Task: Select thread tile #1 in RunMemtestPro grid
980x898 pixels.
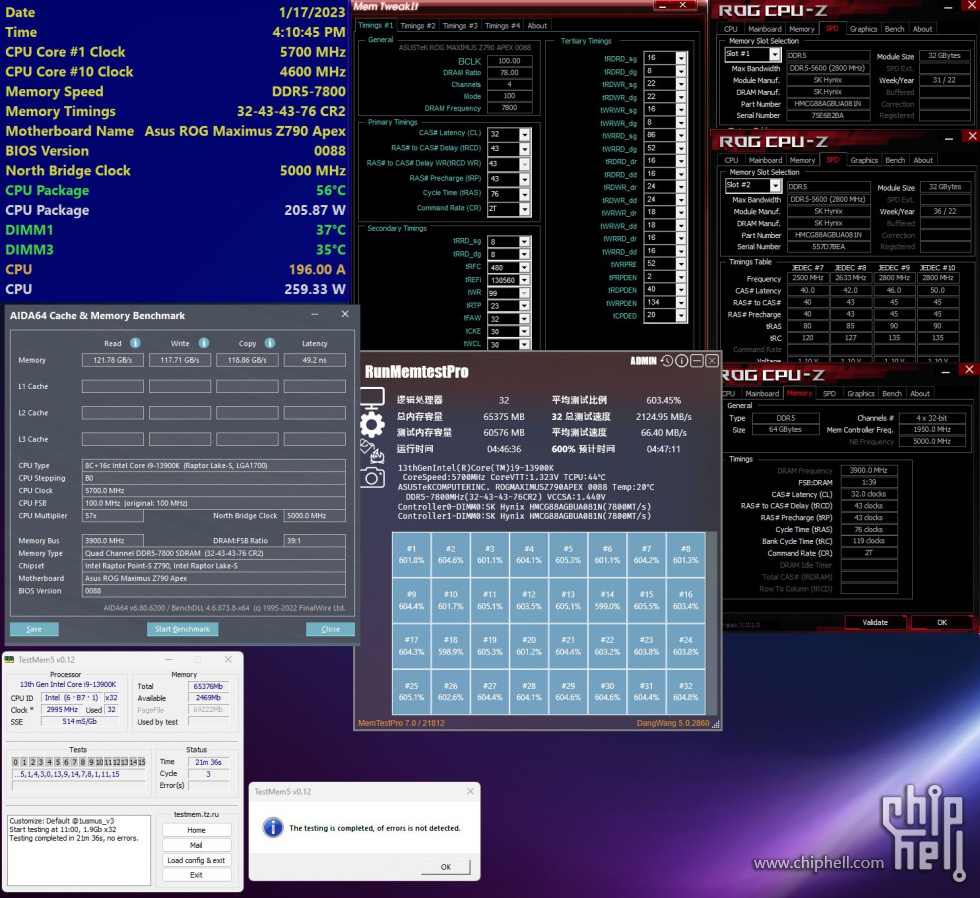Action: pos(411,554)
